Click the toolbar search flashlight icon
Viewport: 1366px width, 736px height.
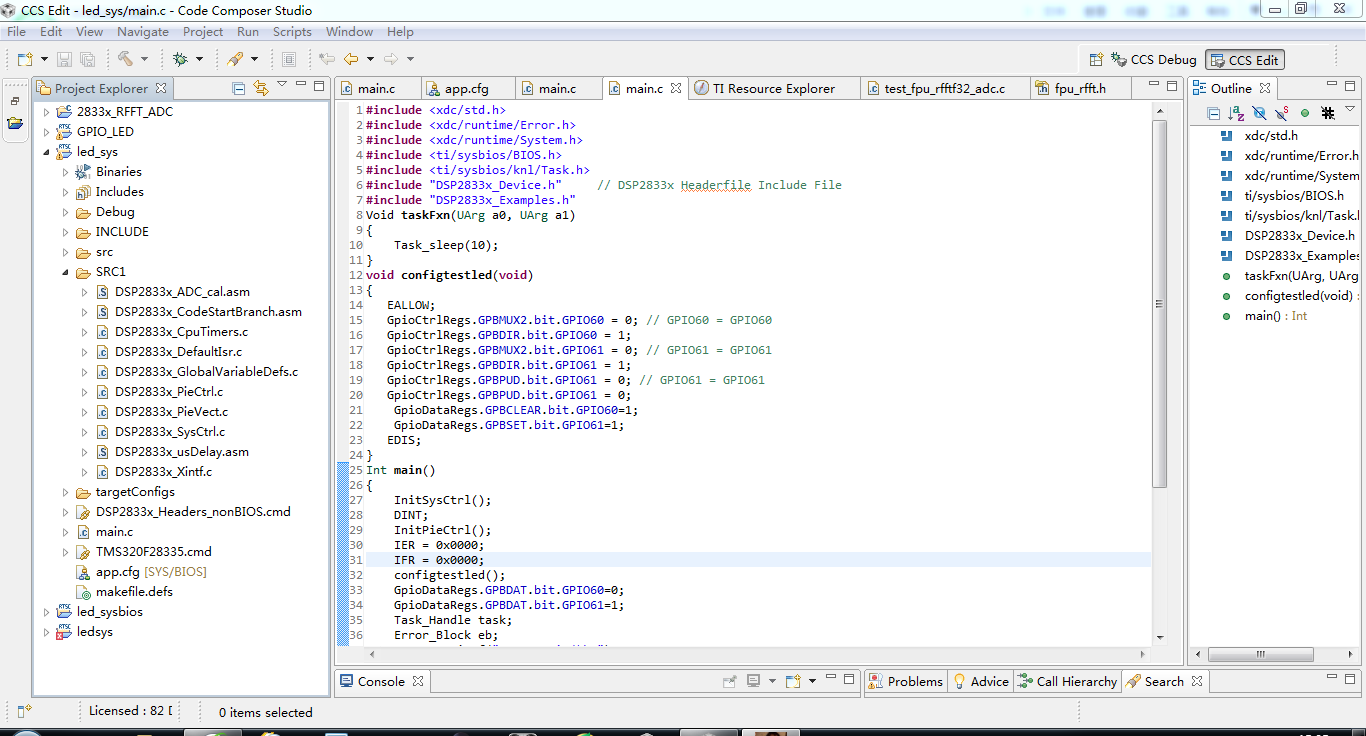click(235, 59)
